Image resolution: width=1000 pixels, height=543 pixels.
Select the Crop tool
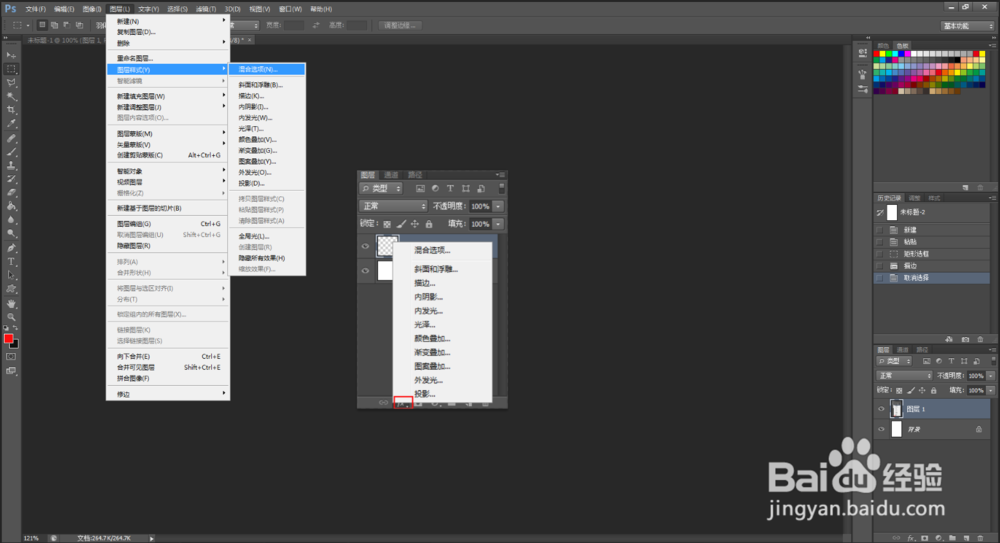click(x=11, y=110)
